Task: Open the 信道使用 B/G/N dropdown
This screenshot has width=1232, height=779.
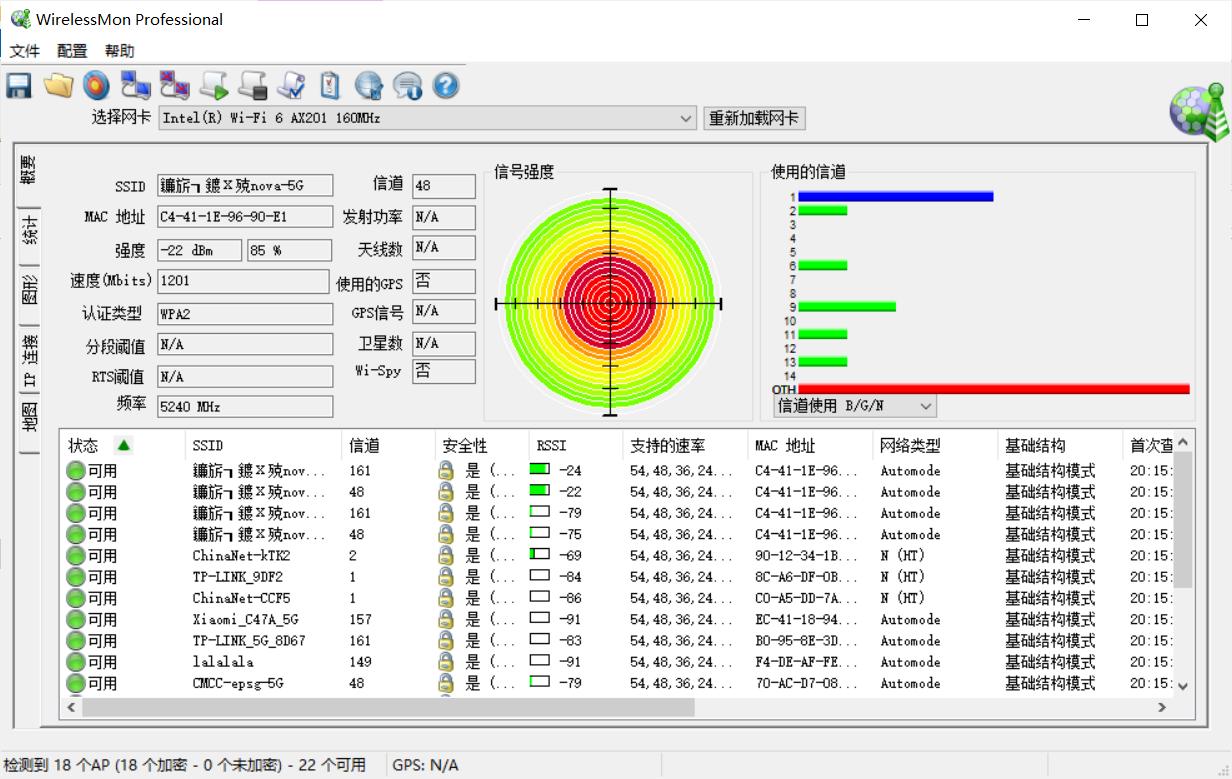Action: point(925,406)
